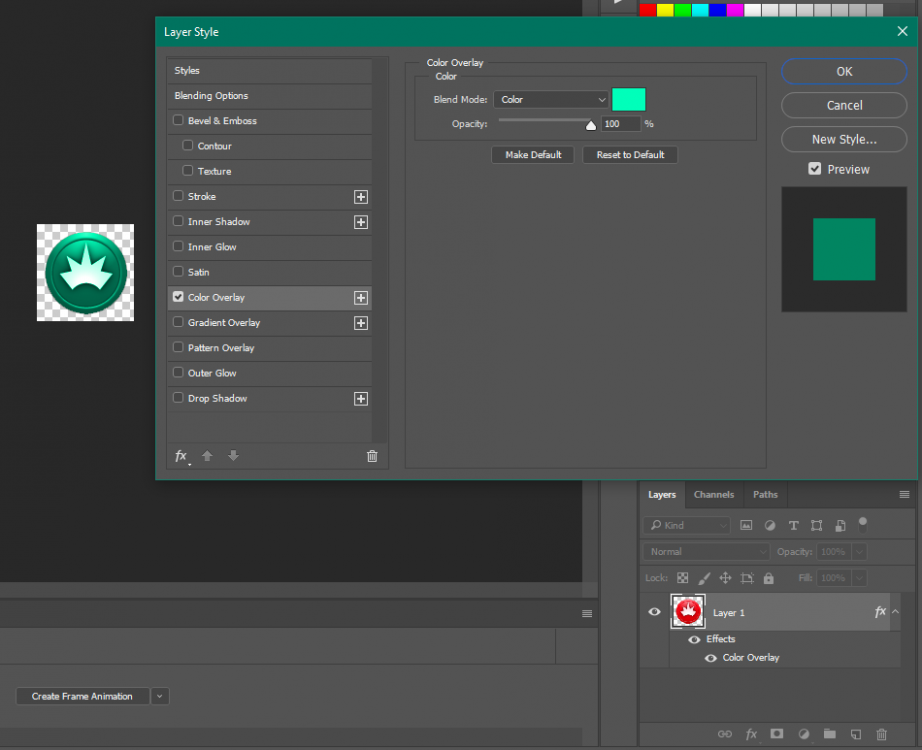922x750 pixels.
Task: Enable Texture checkbox
Action: [x=188, y=171]
